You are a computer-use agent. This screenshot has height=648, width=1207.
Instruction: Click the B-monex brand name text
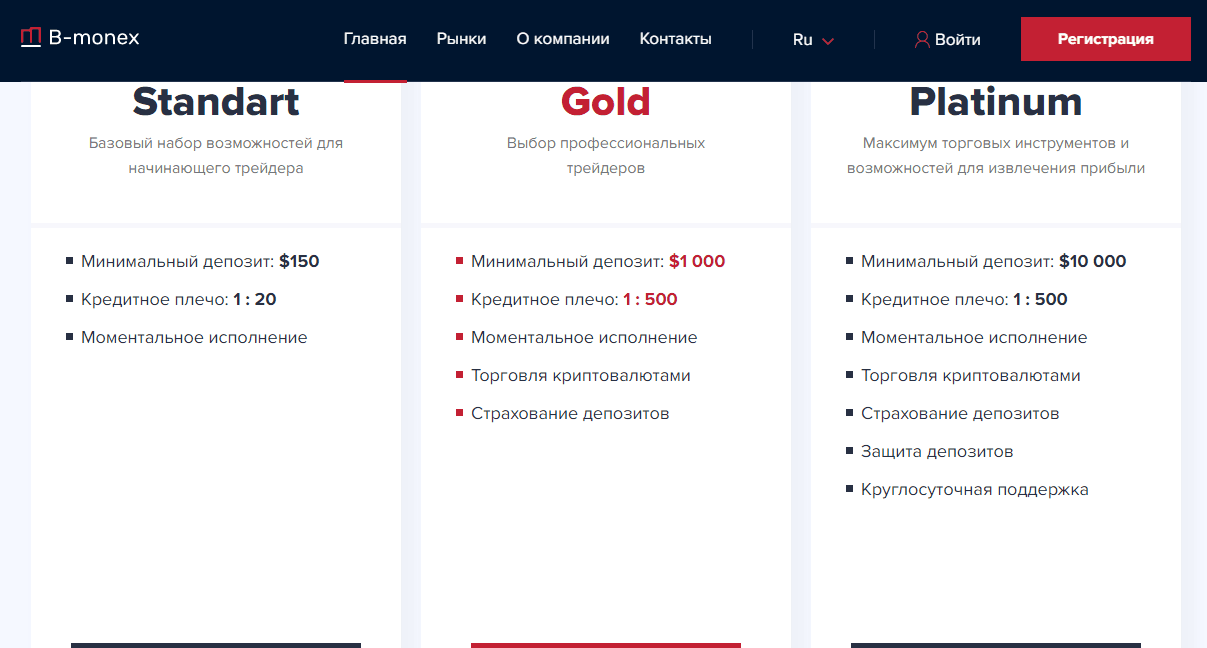pyautogui.click(x=94, y=38)
